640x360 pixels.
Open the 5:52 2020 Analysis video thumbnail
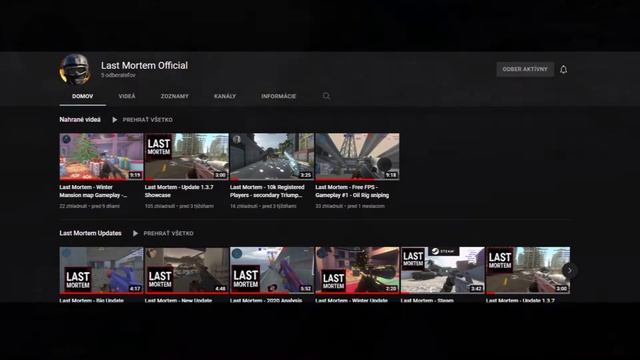pos(272,270)
